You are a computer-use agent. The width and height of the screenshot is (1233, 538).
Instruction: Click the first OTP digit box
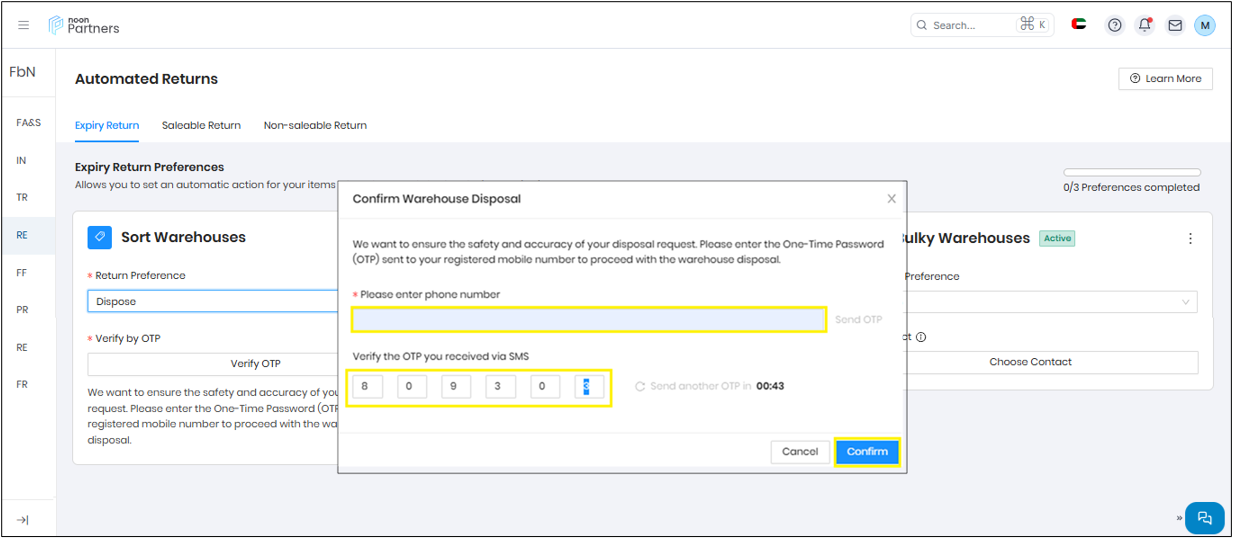[368, 386]
